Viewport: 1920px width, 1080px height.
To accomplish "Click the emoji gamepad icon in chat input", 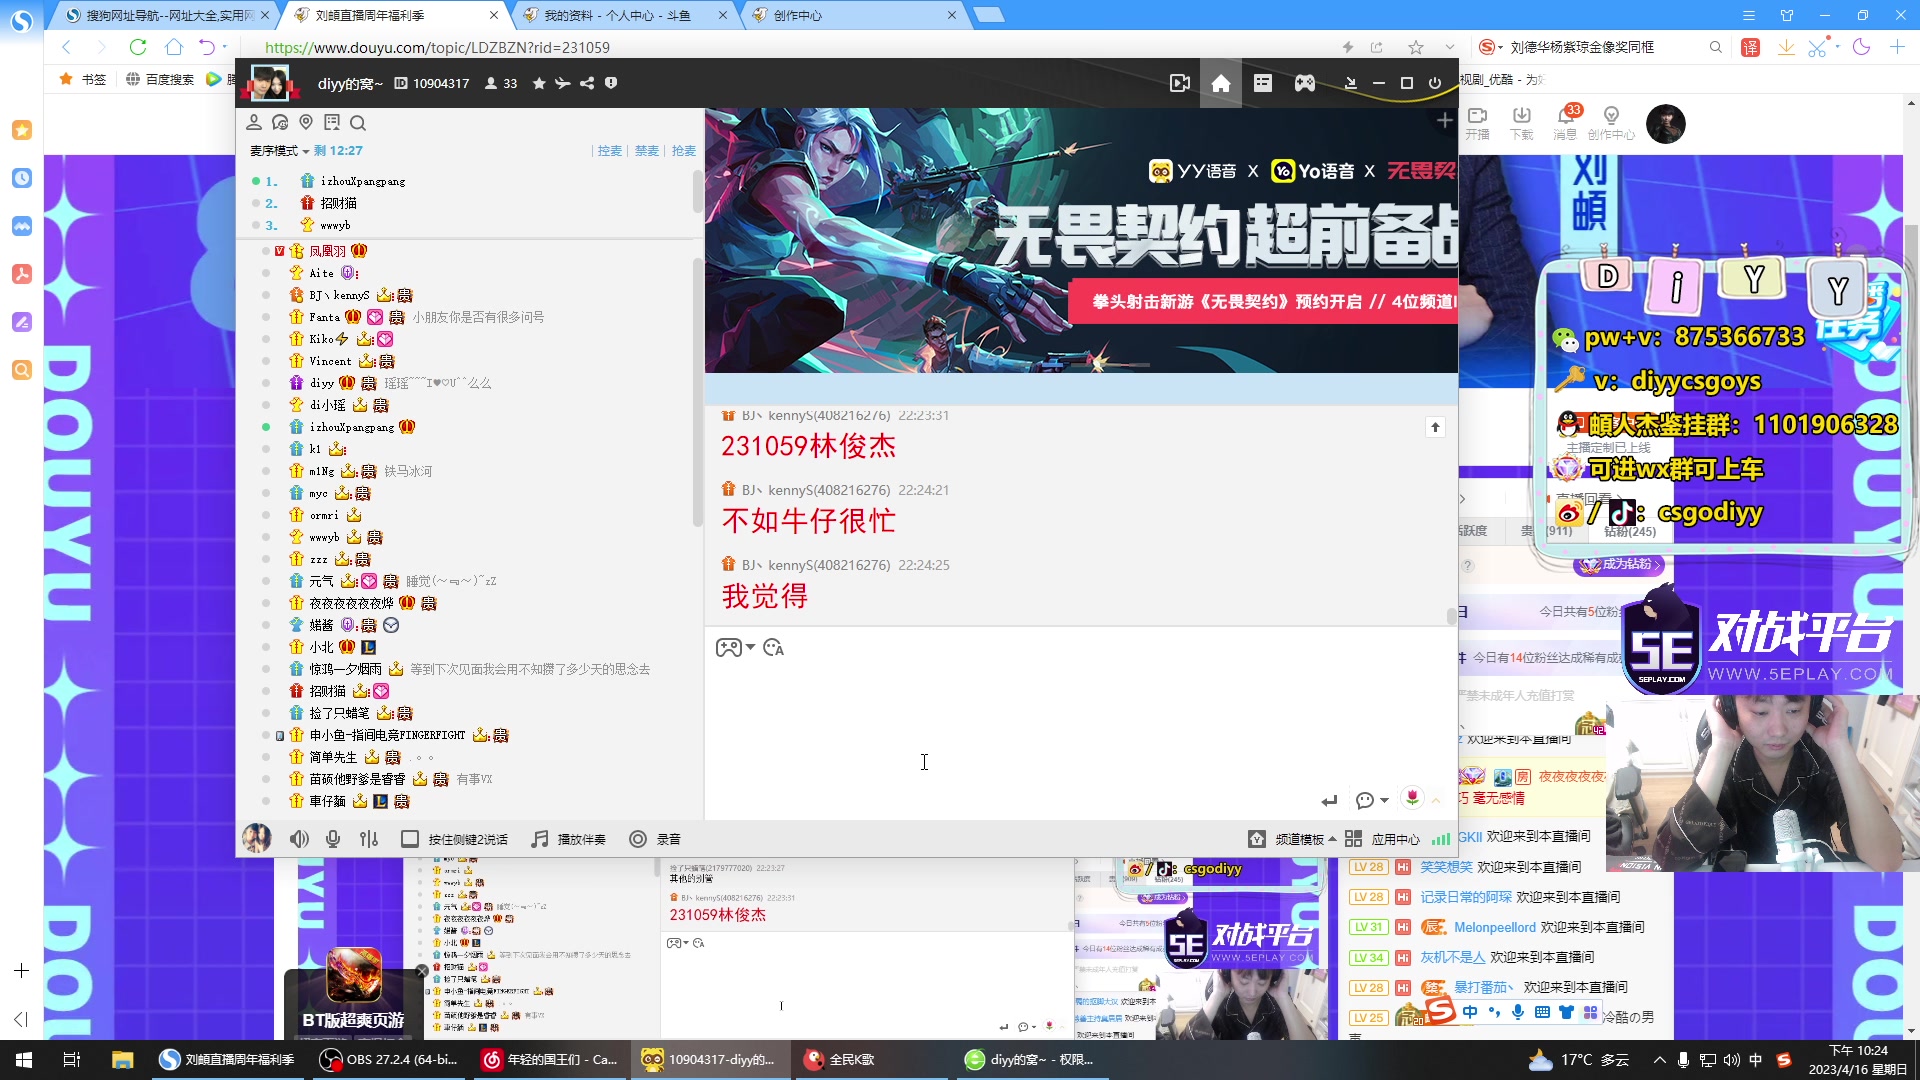I will pyautogui.click(x=729, y=648).
